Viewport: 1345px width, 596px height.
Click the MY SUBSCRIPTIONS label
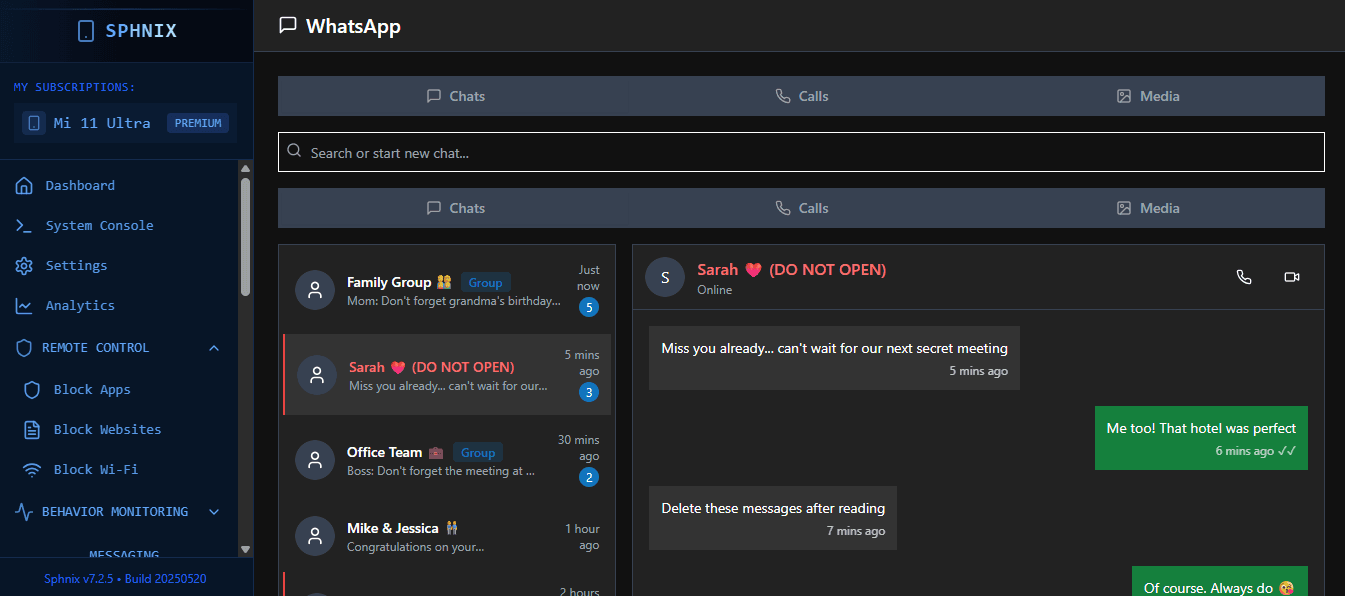click(74, 87)
